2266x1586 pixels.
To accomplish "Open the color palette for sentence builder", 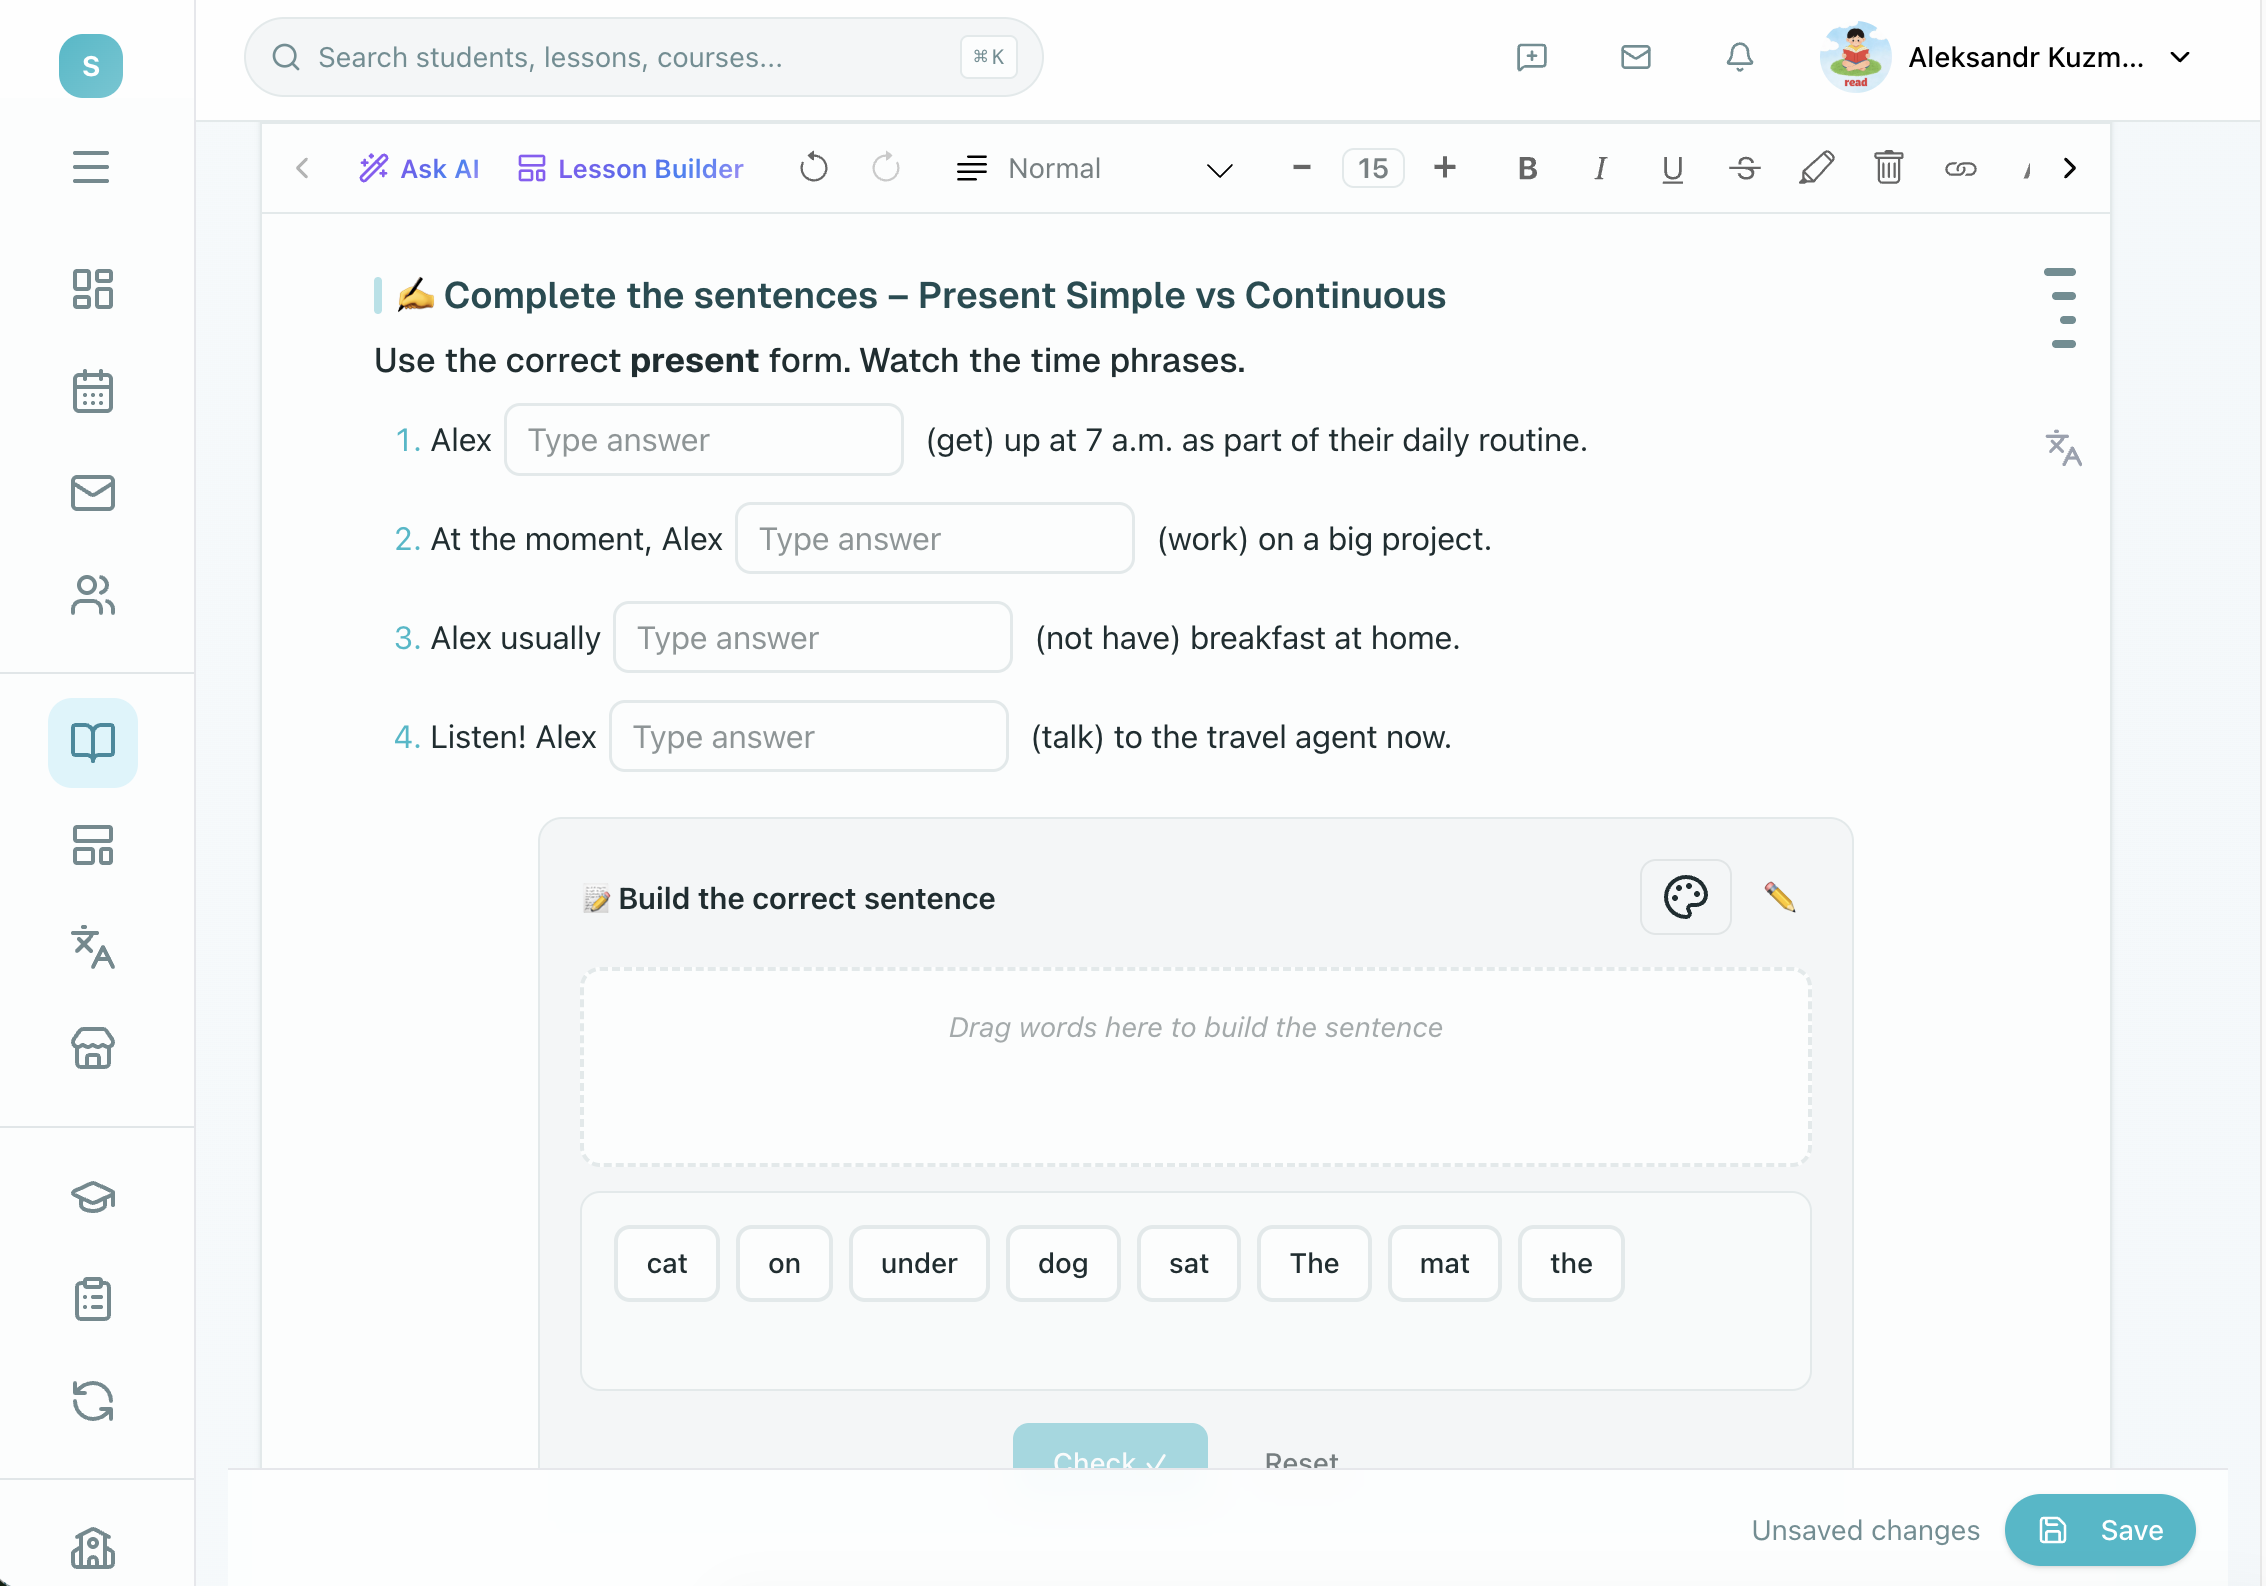I will click(1685, 897).
